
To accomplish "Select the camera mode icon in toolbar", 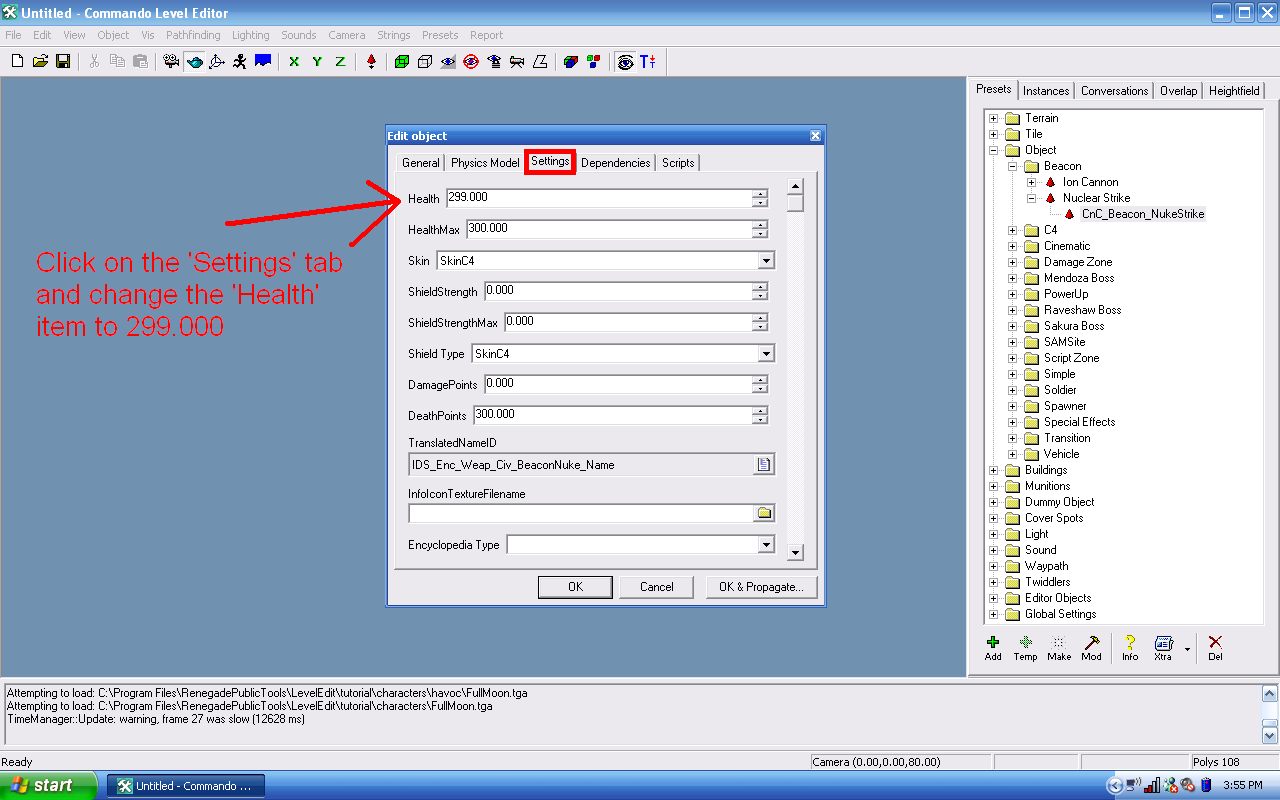I will [x=171, y=62].
